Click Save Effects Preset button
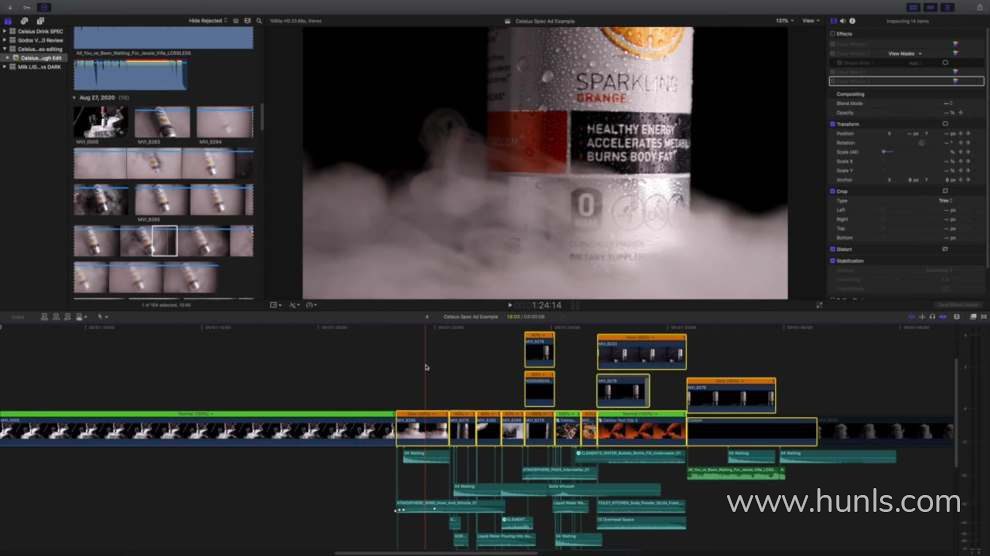The height and width of the screenshot is (556, 990). coord(958,305)
